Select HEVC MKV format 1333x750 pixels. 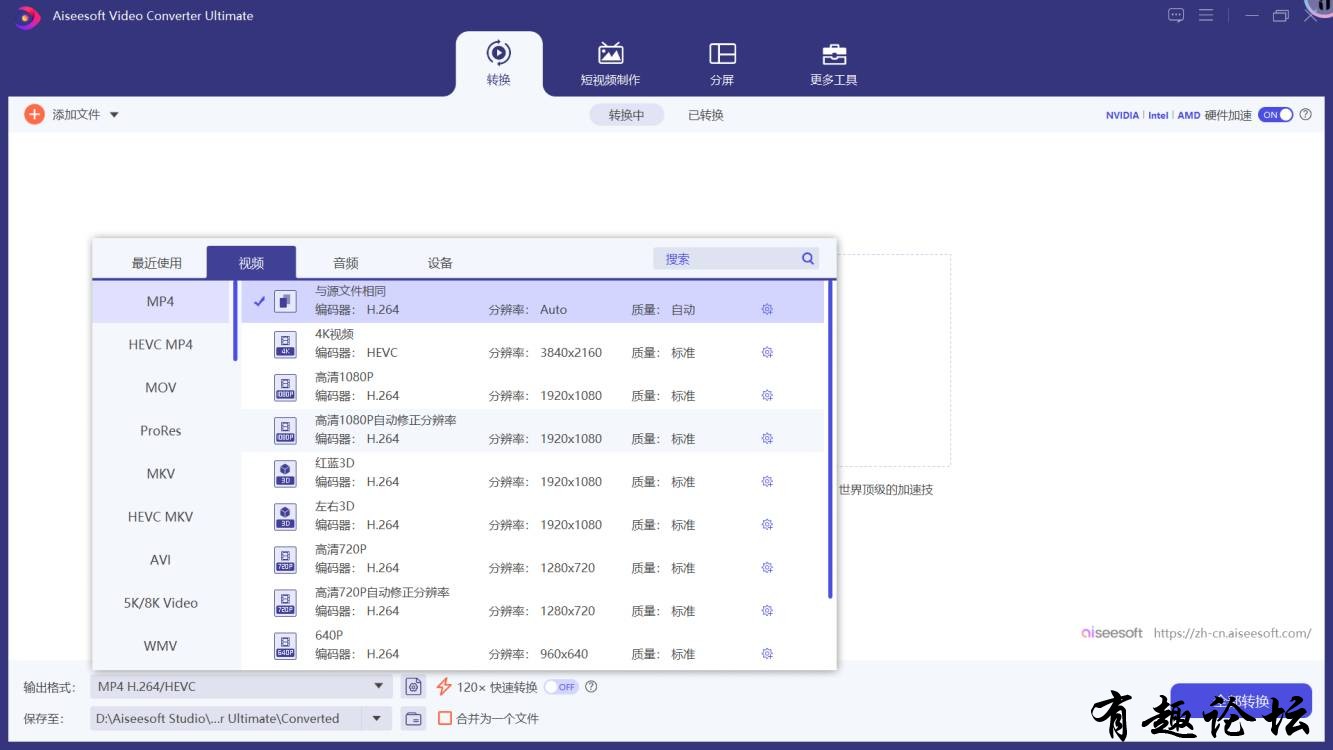tap(161, 517)
